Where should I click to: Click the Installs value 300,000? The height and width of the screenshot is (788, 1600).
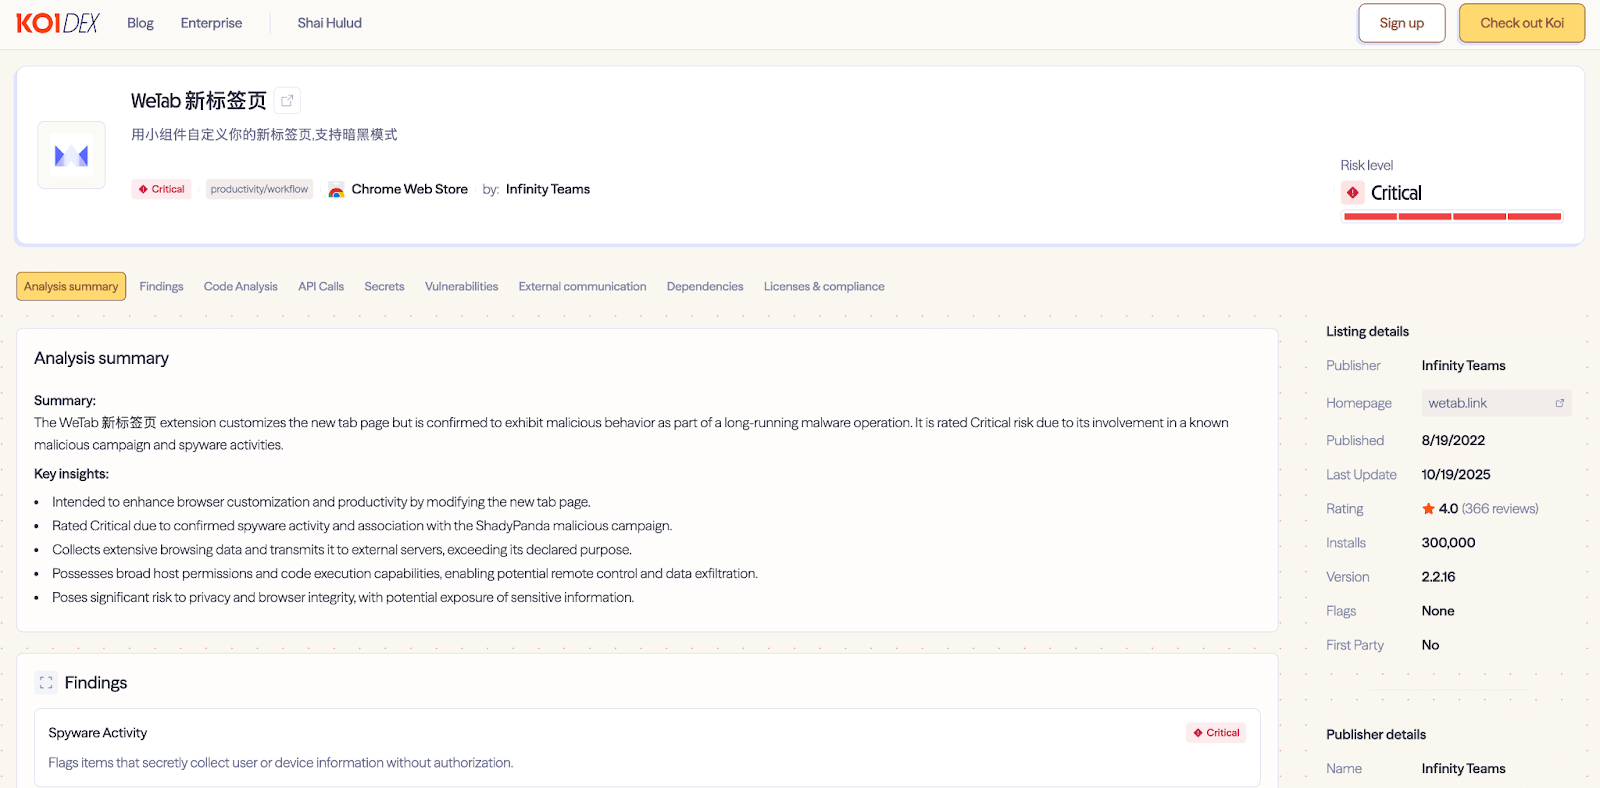pyautogui.click(x=1448, y=543)
